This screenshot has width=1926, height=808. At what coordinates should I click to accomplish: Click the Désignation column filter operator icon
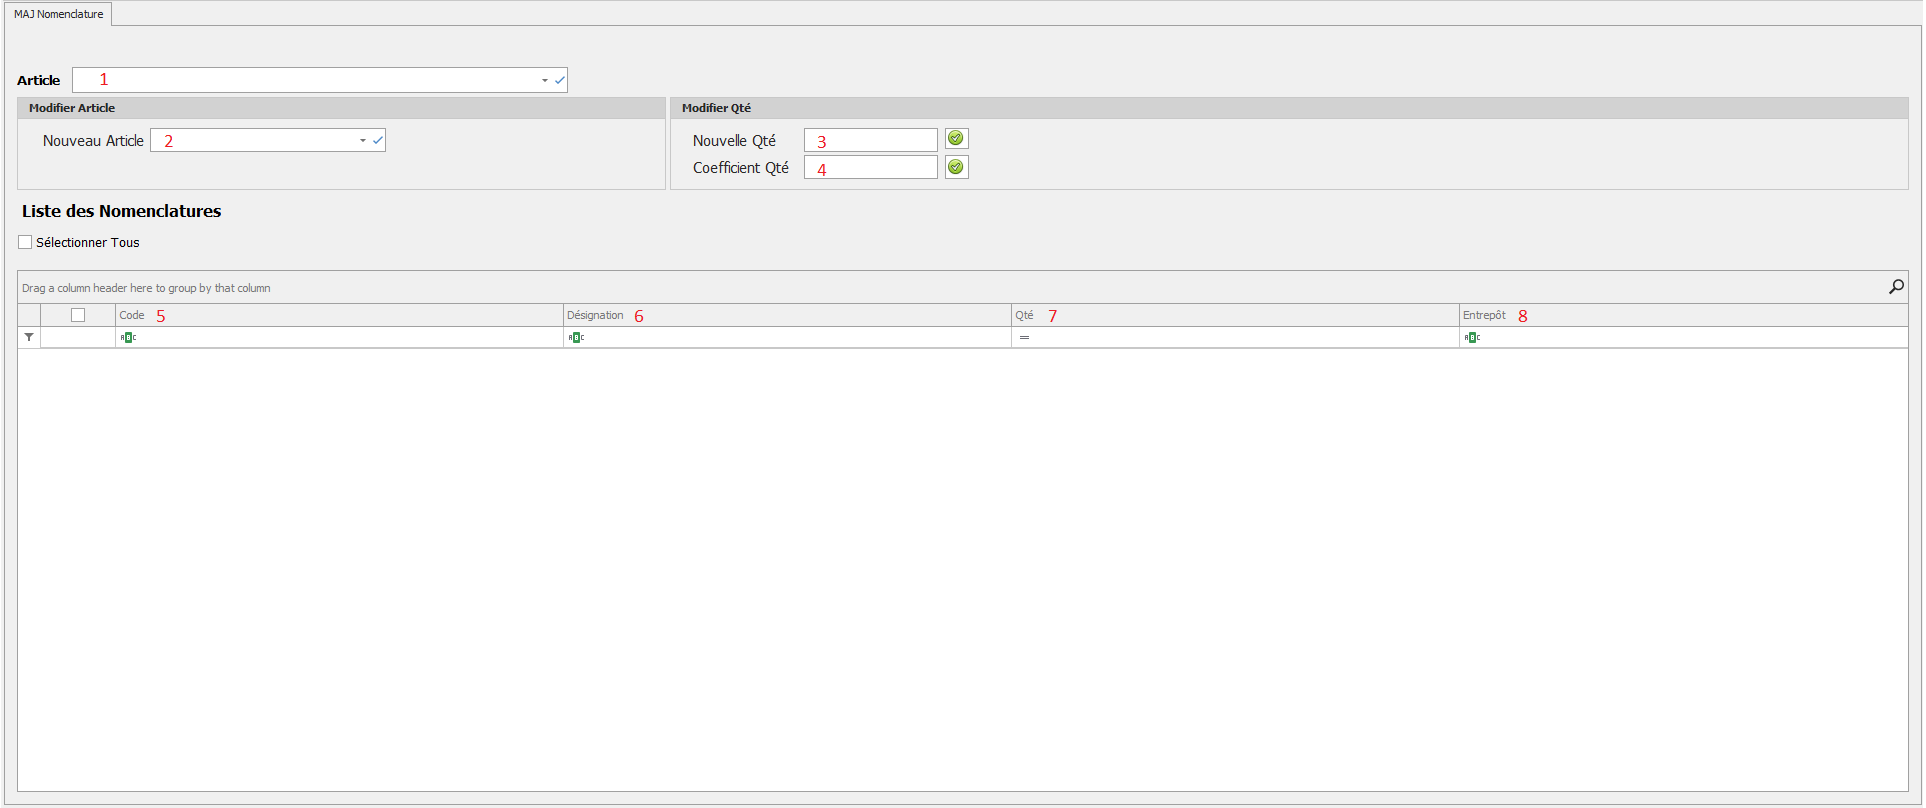(576, 338)
